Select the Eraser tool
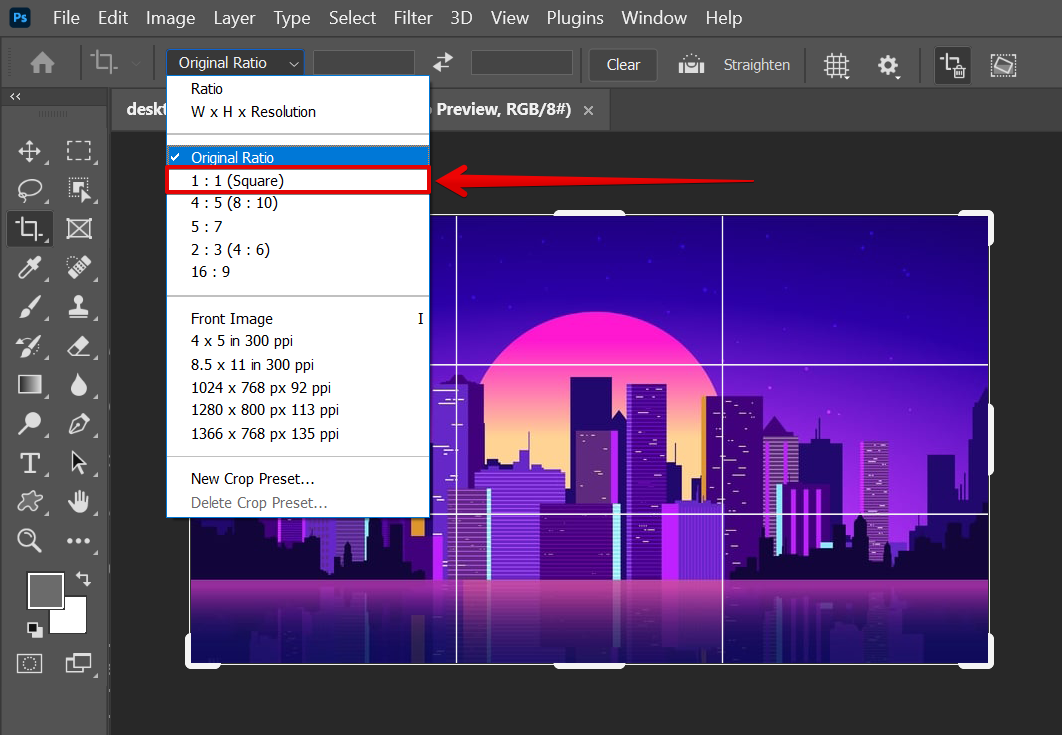The height and width of the screenshot is (735, 1062). coord(79,346)
